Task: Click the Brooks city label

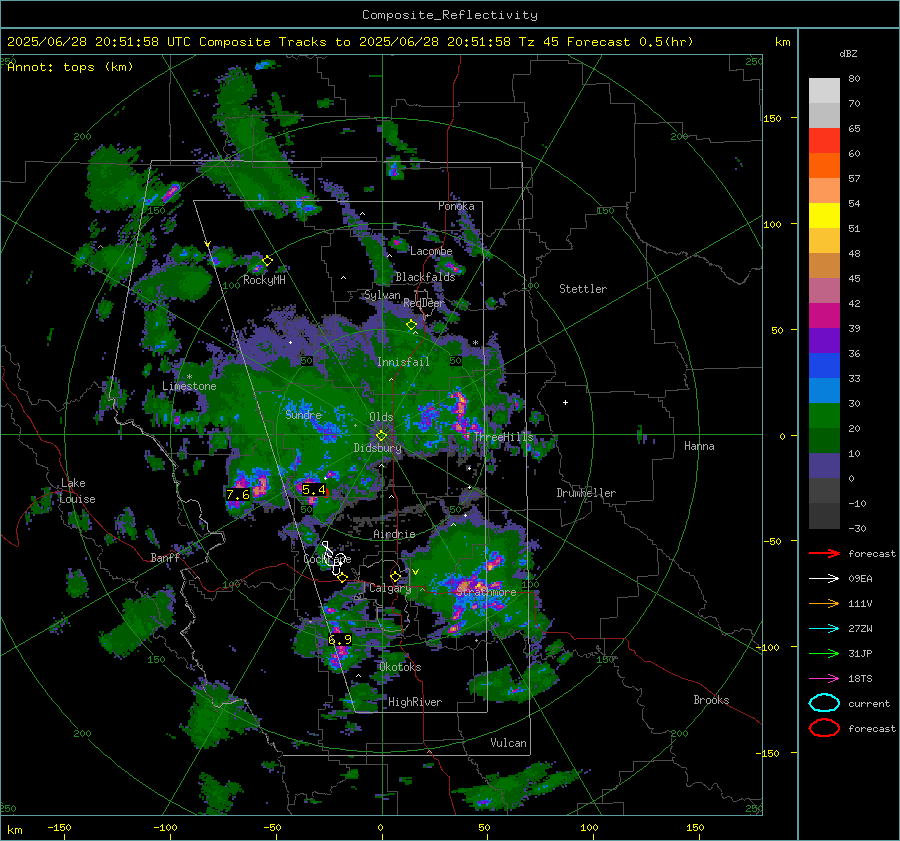Action: pyautogui.click(x=711, y=700)
